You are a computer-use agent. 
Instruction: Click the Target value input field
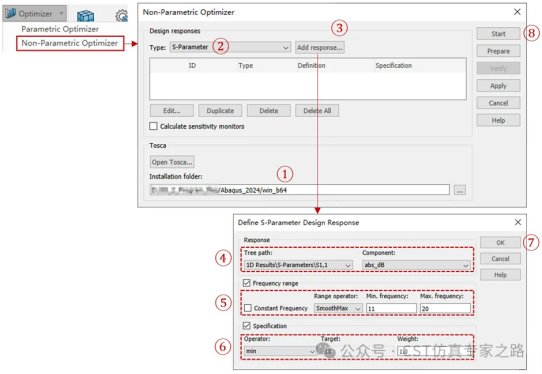pyautogui.click(x=356, y=351)
